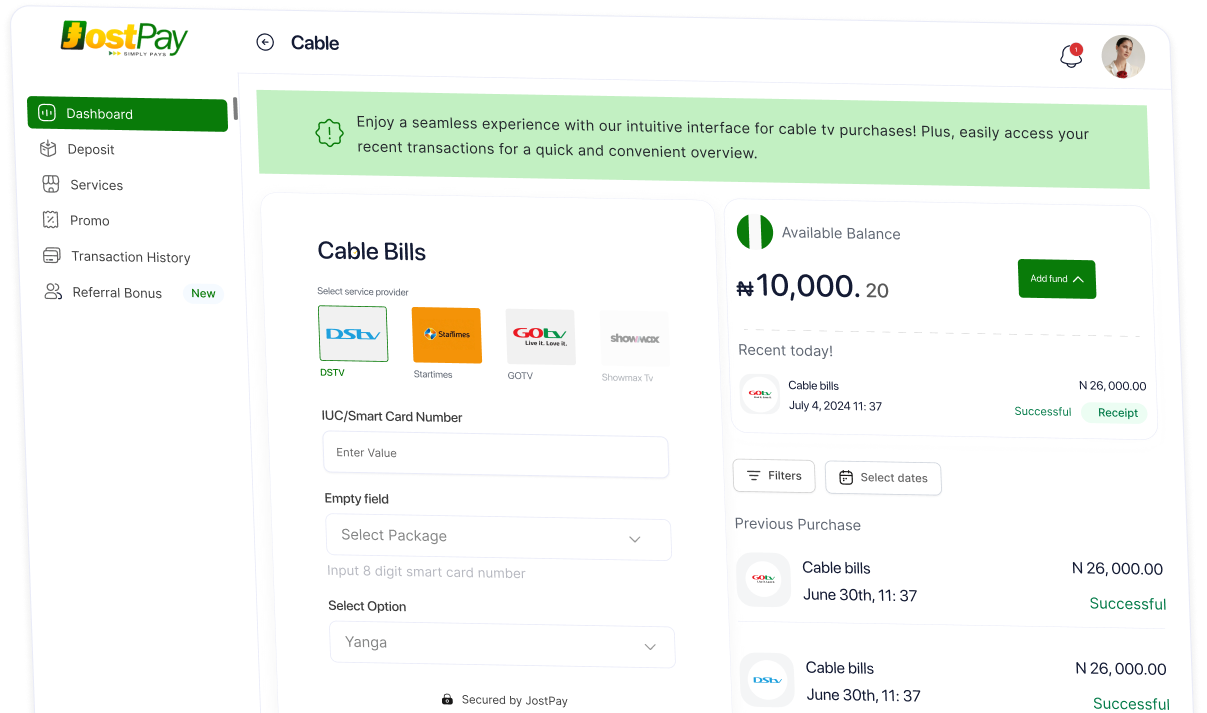The height and width of the screenshot is (713, 1207).
Task: Go to Dashboard in sidebar
Action: [x=127, y=114]
